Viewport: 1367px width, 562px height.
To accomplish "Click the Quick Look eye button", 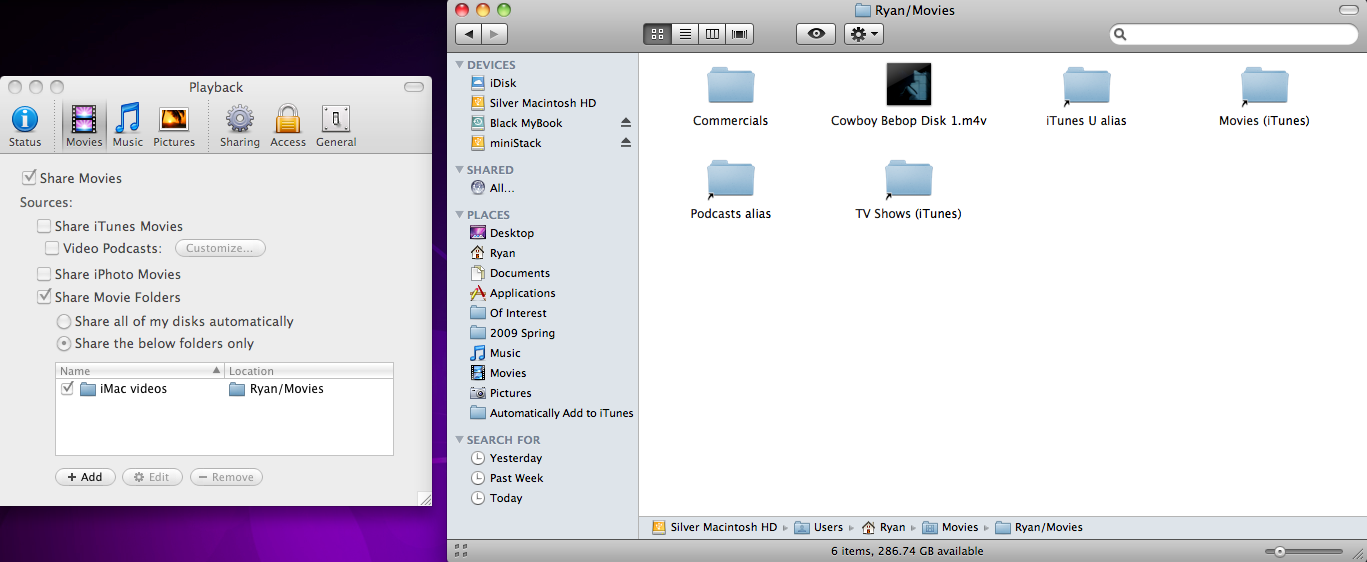I will coord(816,34).
